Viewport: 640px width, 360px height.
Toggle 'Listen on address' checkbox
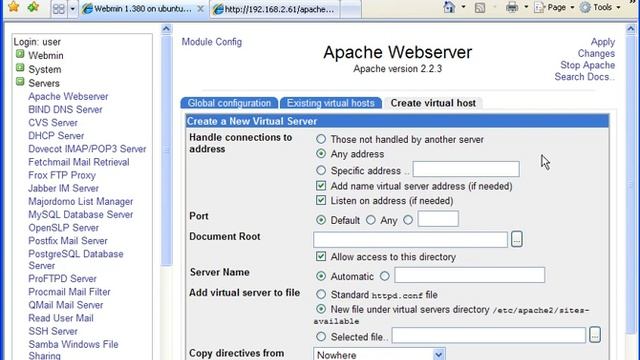pos(321,200)
